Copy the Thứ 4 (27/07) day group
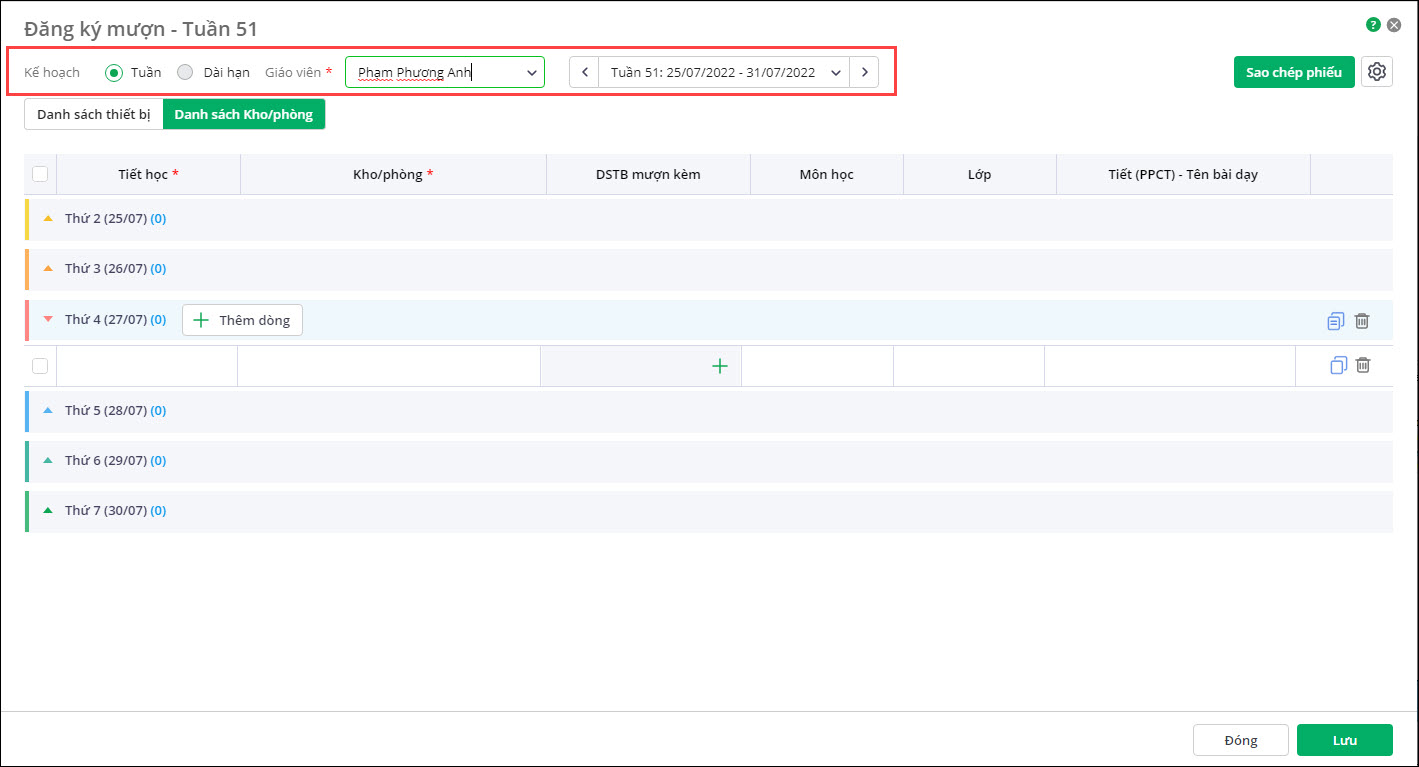Screen dimensions: 1419x767 click(x=1335, y=321)
